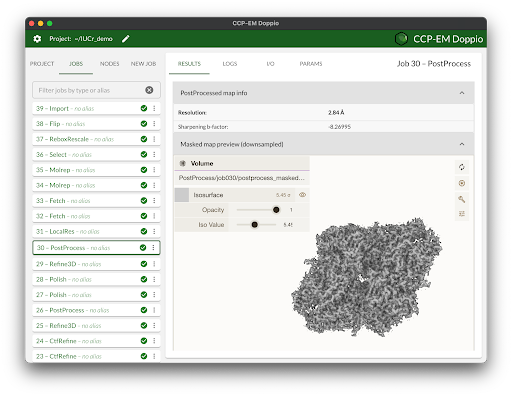Click the Job 30 – PostProcess title
The height and width of the screenshot is (396, 512).
[434, 64]
